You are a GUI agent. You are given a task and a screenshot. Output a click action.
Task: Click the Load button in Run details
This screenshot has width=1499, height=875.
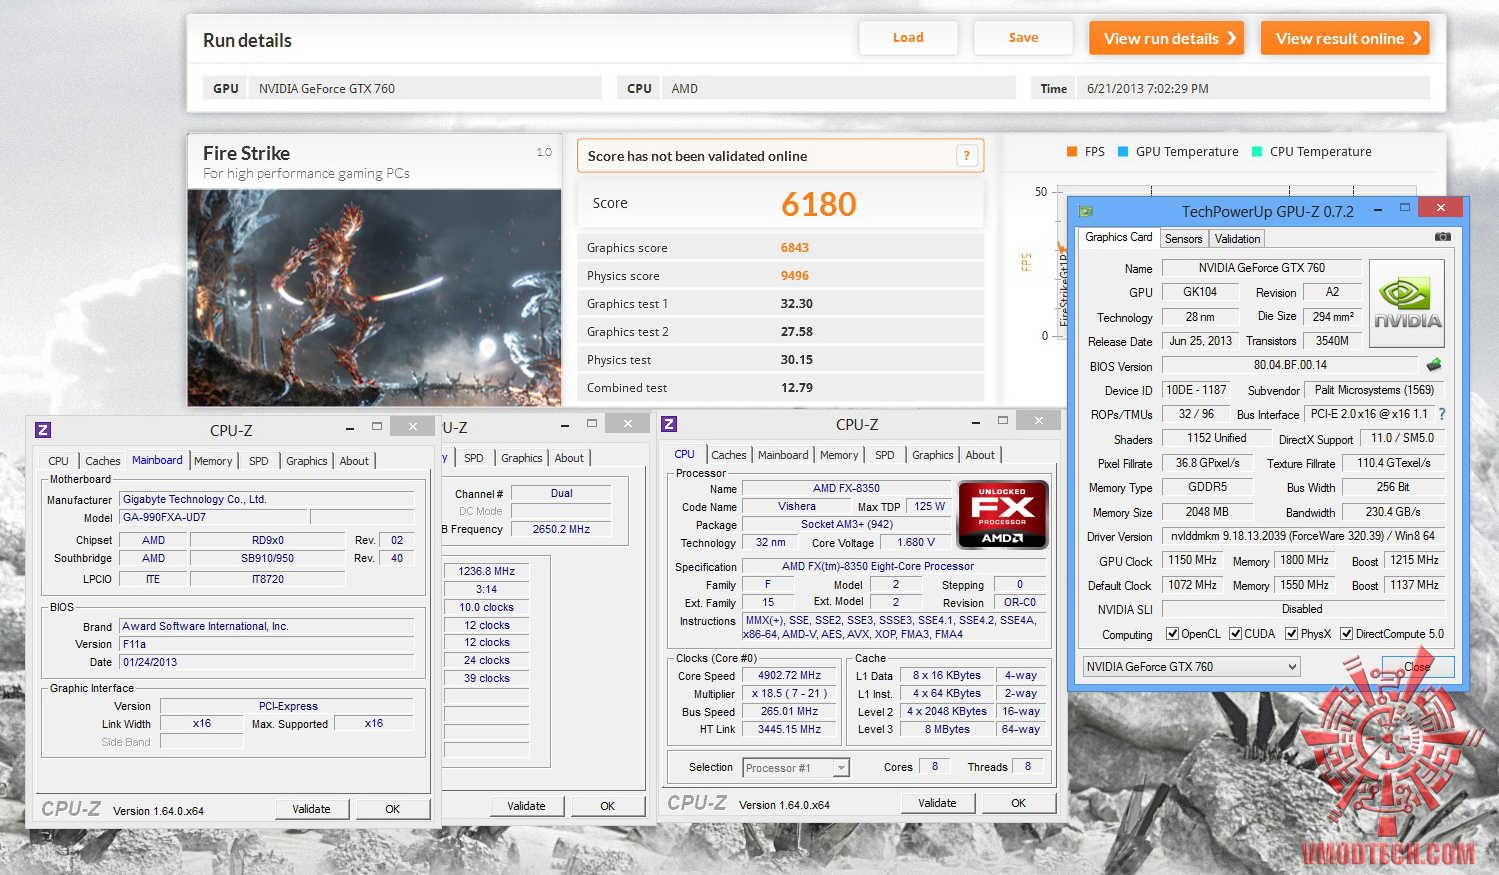coord(908,38)
